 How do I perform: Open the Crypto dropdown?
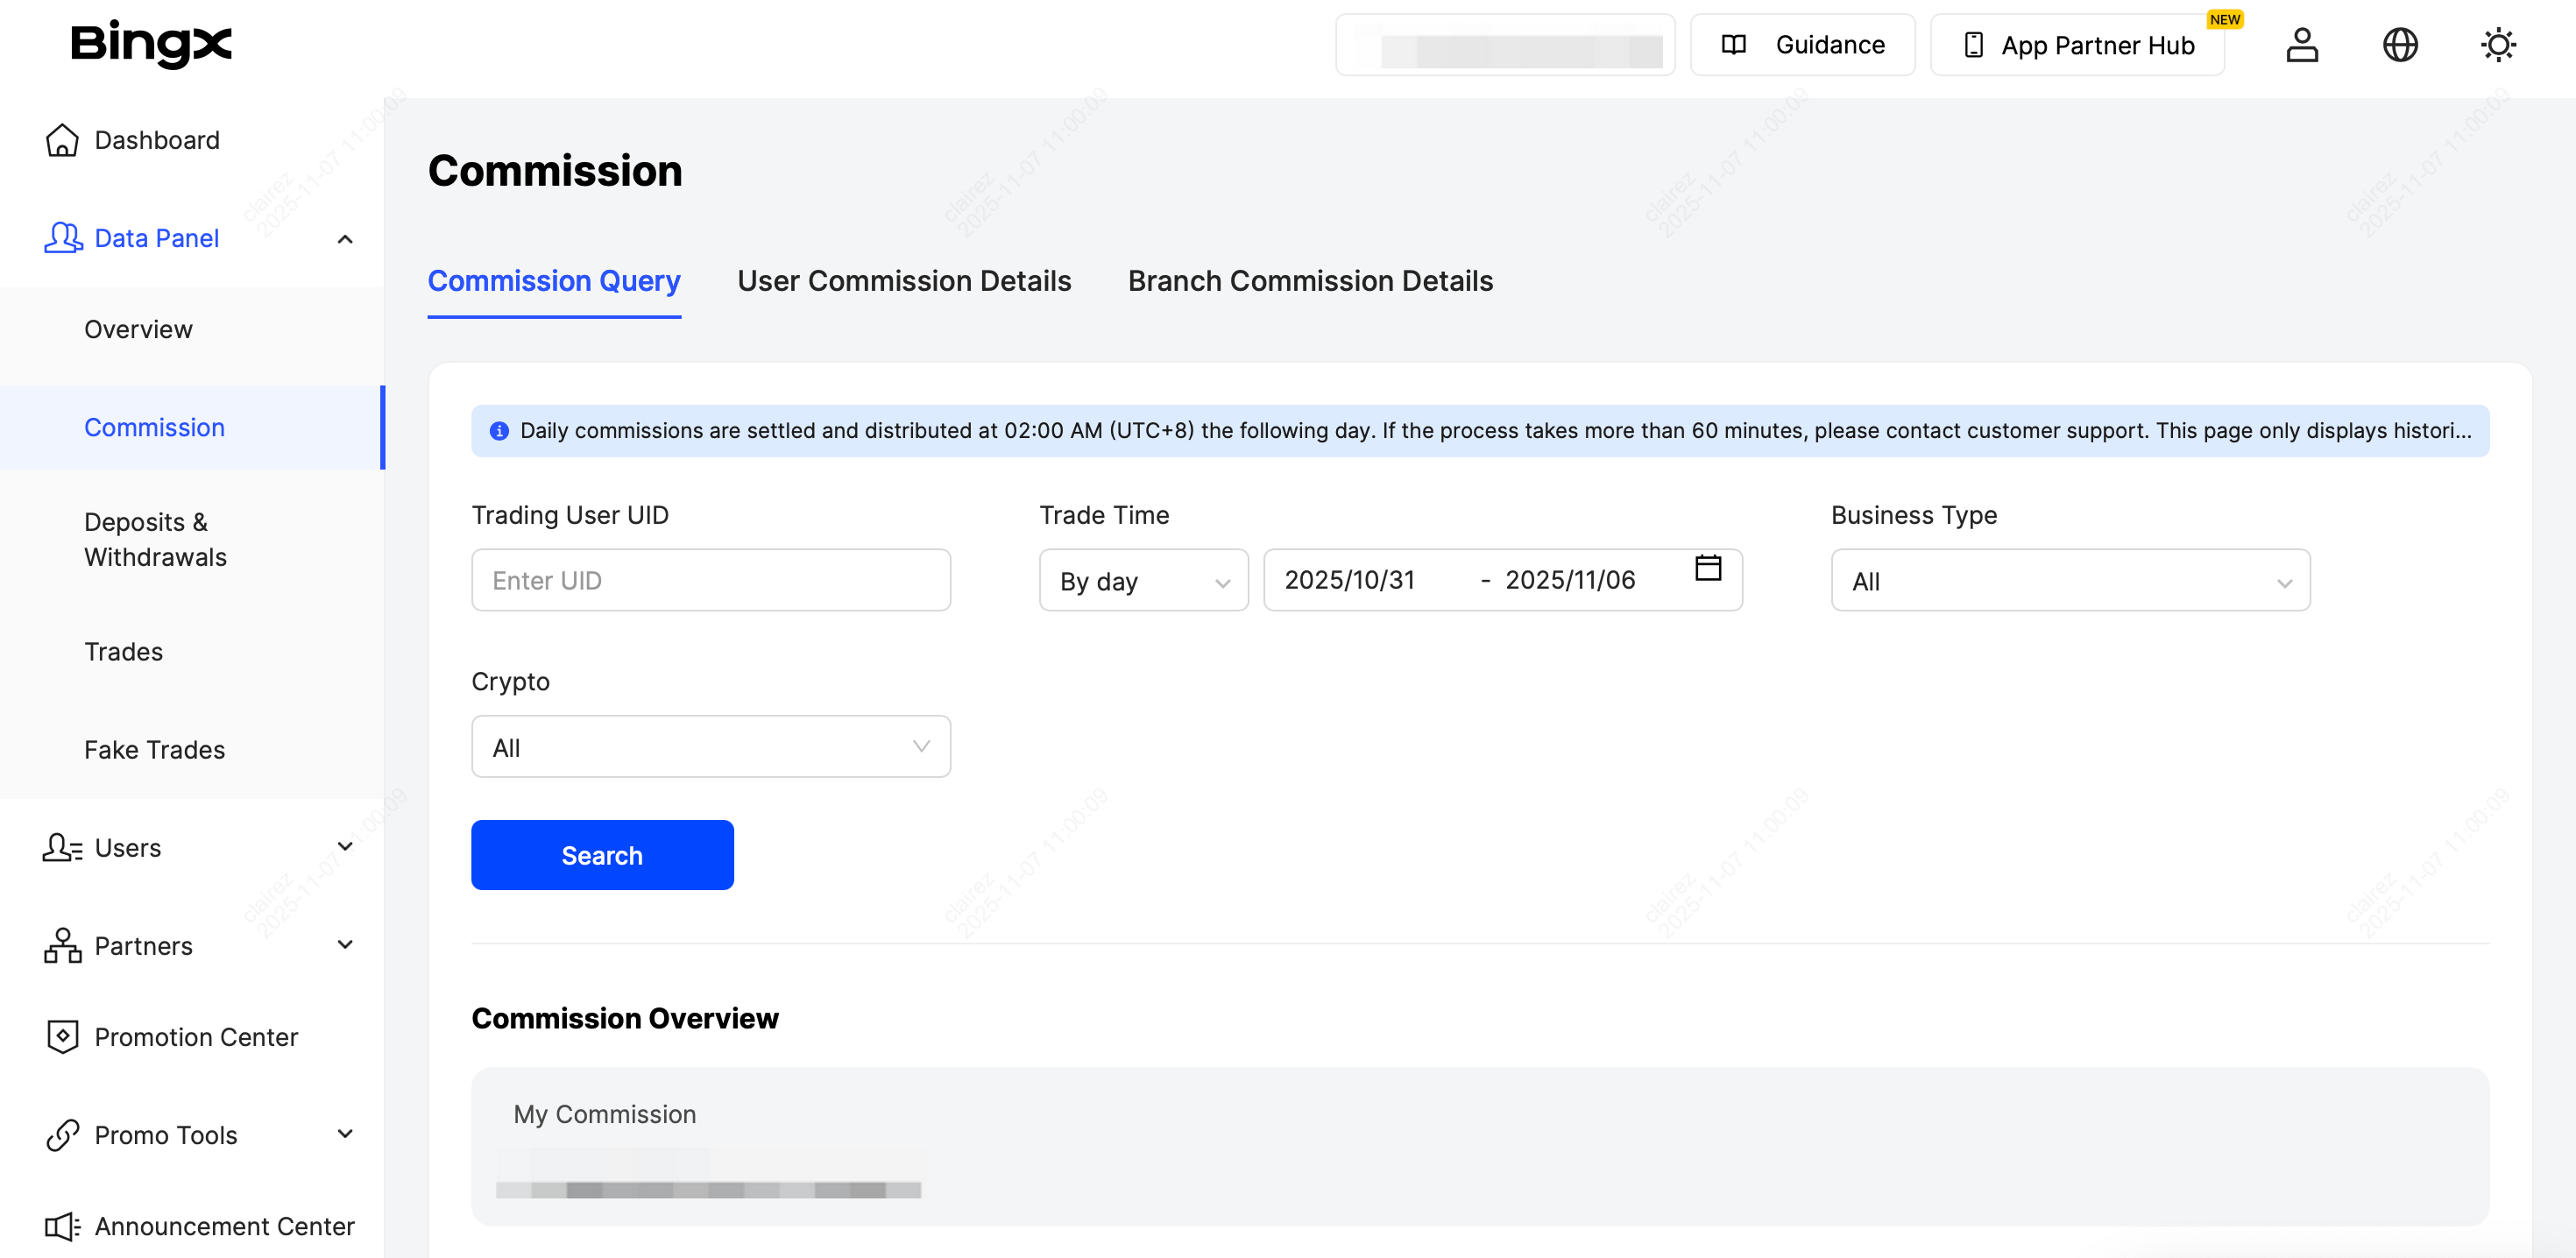pos(710,747)
